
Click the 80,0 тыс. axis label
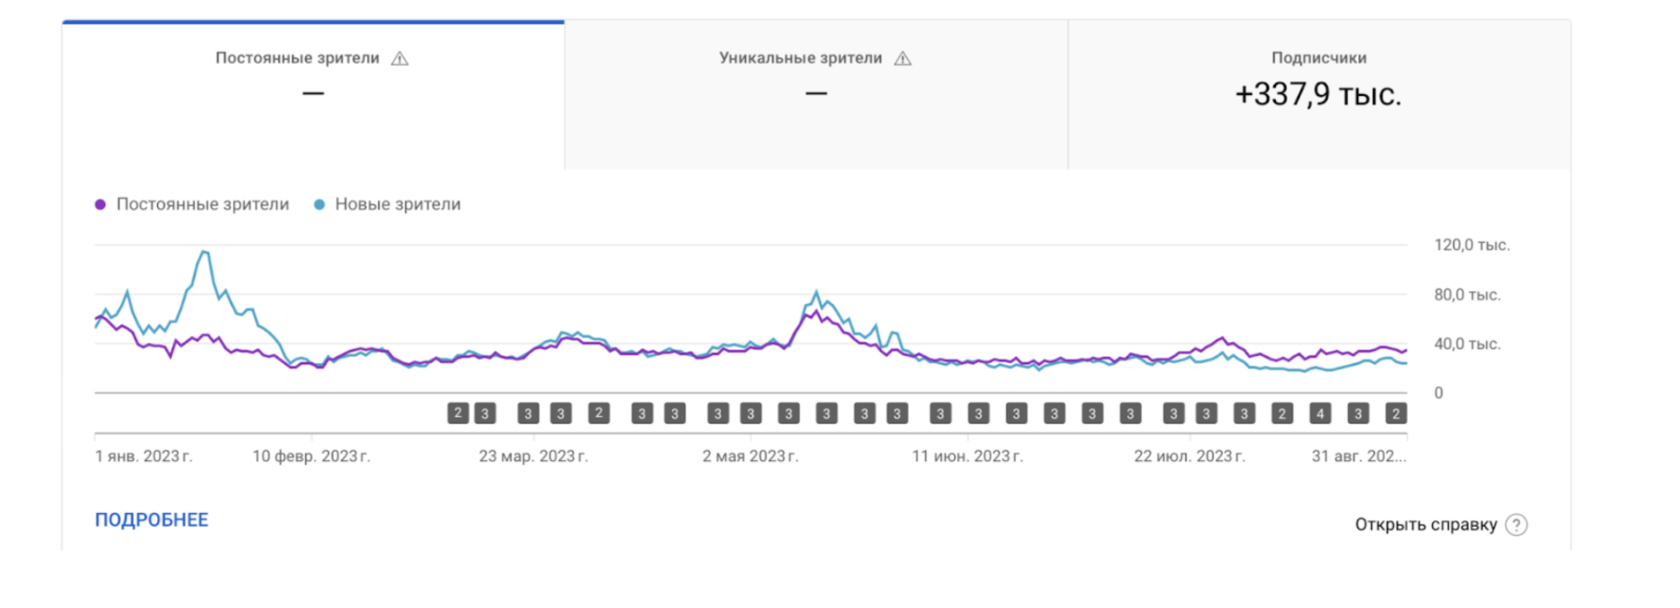[1467, 295]
